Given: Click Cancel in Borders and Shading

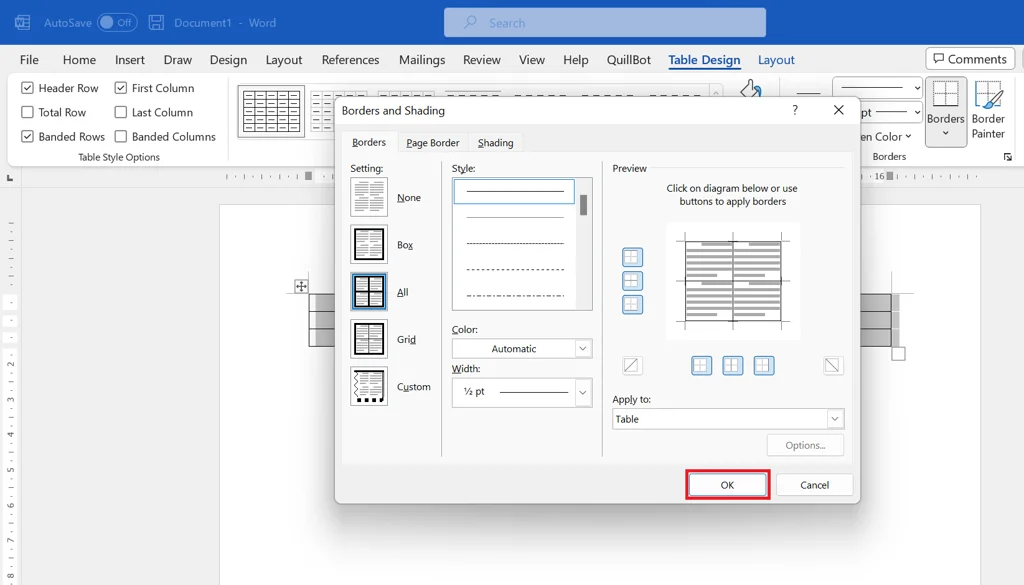Looking at the screenshot, I should (814, 484).
